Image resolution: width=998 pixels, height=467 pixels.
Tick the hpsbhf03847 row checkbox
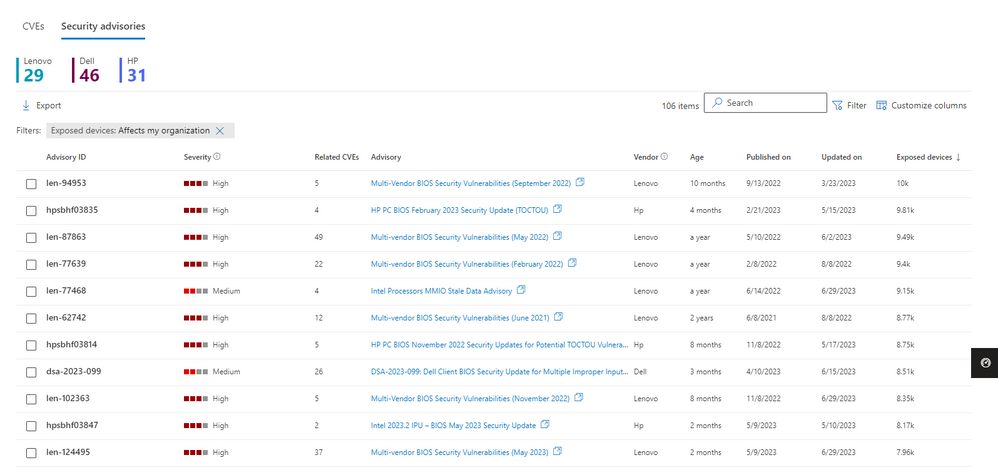coord(31,426)
